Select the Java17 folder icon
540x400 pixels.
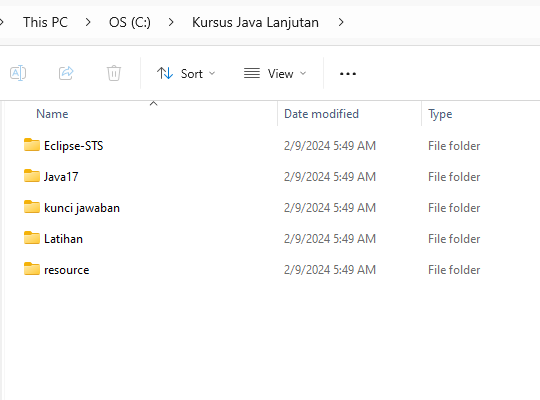click(x=32, y=176)
